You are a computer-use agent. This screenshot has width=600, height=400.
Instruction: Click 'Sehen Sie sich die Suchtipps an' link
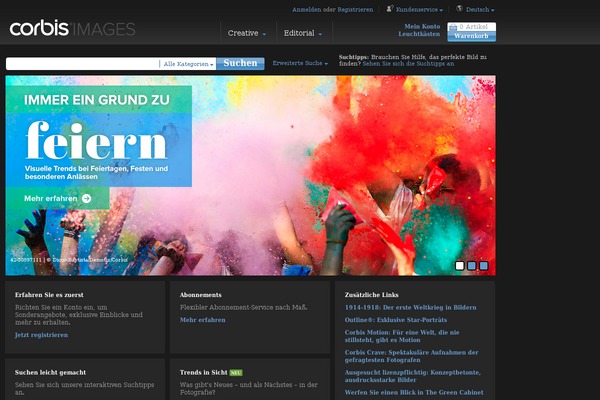408,64
